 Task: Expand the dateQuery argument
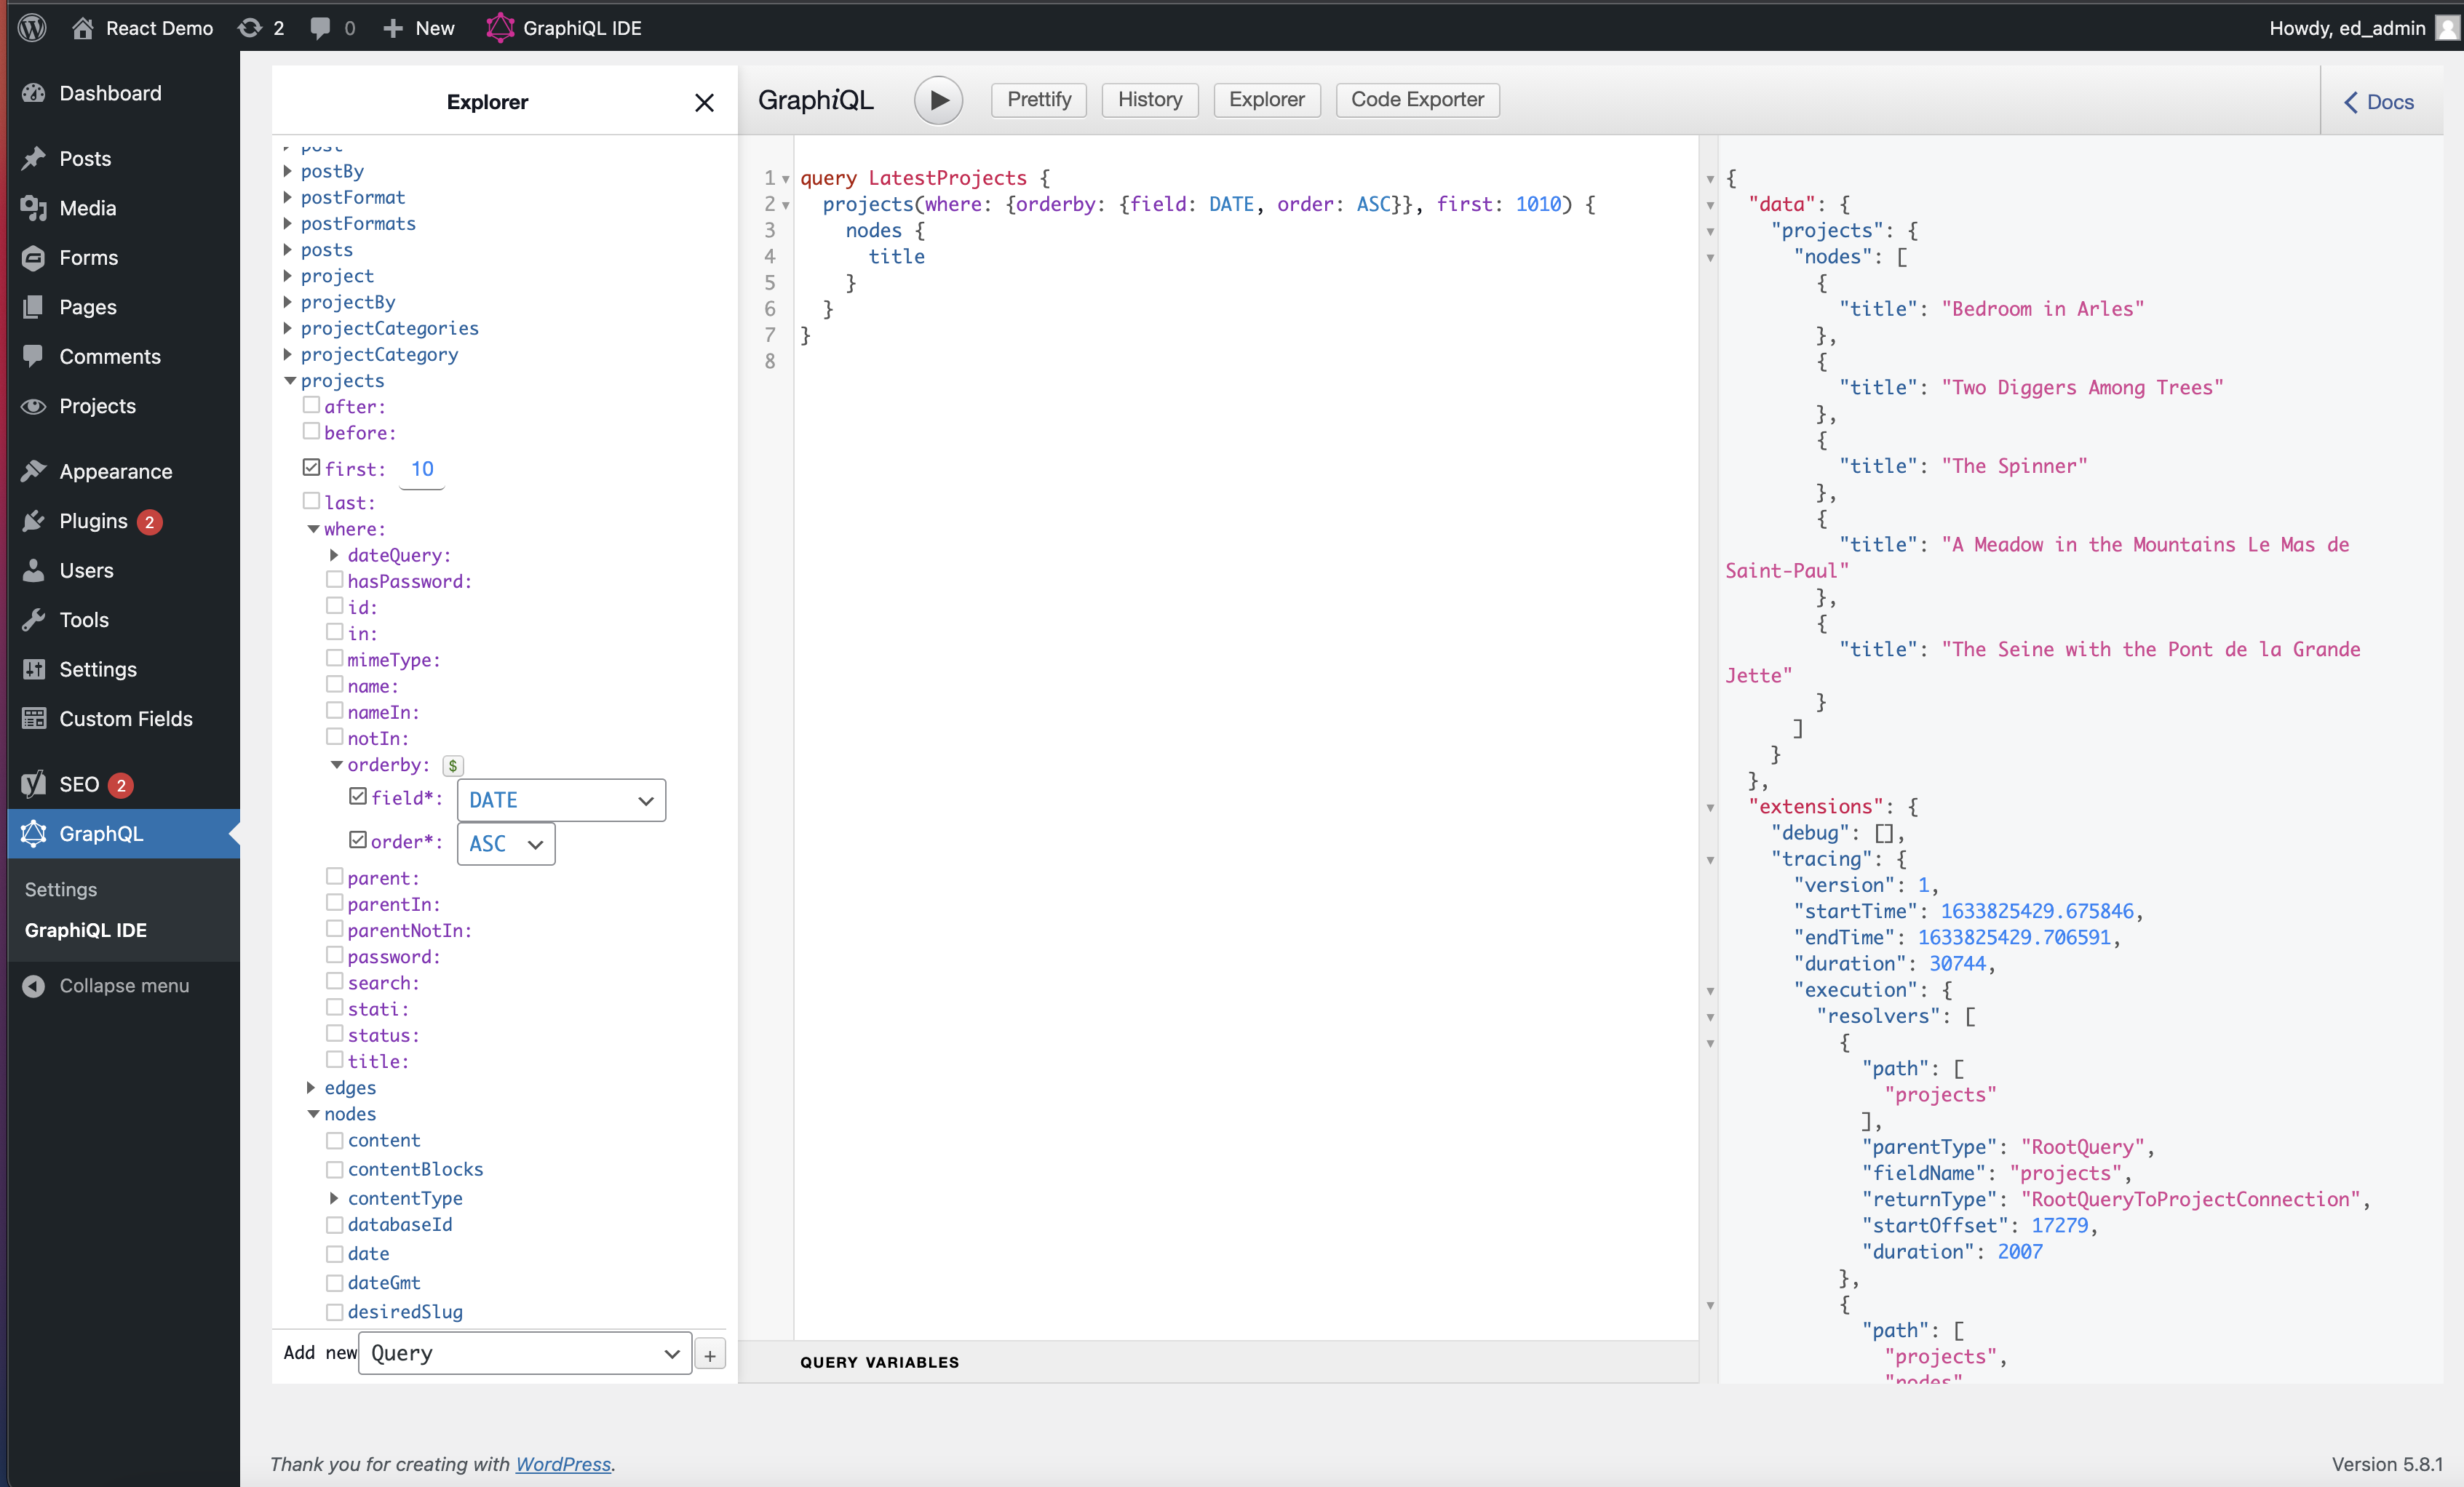[334, 554]
